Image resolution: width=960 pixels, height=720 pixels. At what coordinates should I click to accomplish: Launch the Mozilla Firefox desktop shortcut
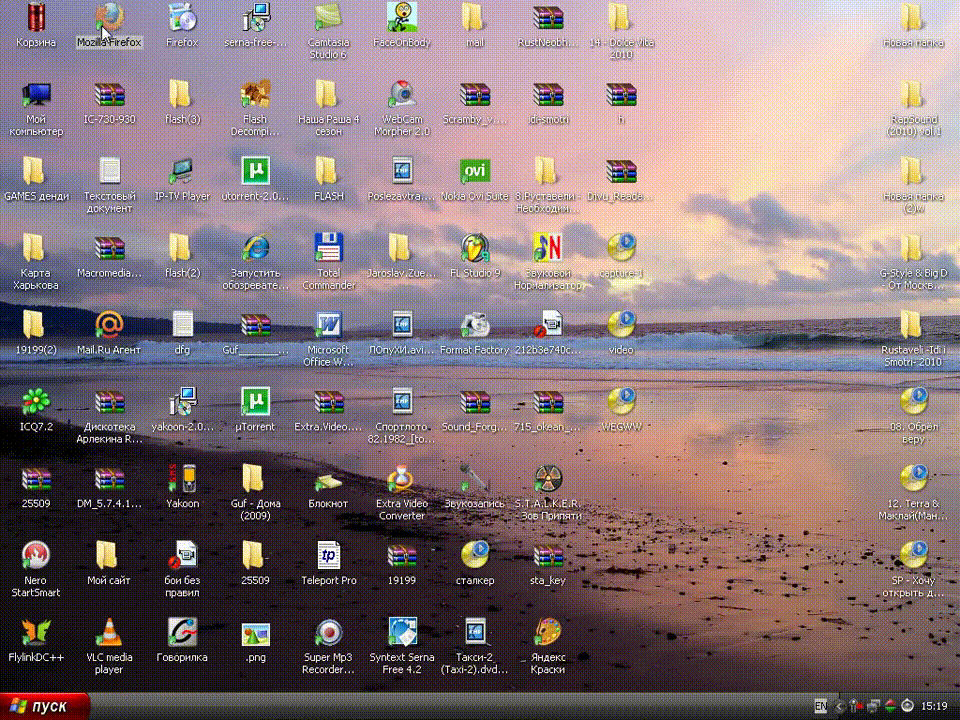click(x=109, y=18)
